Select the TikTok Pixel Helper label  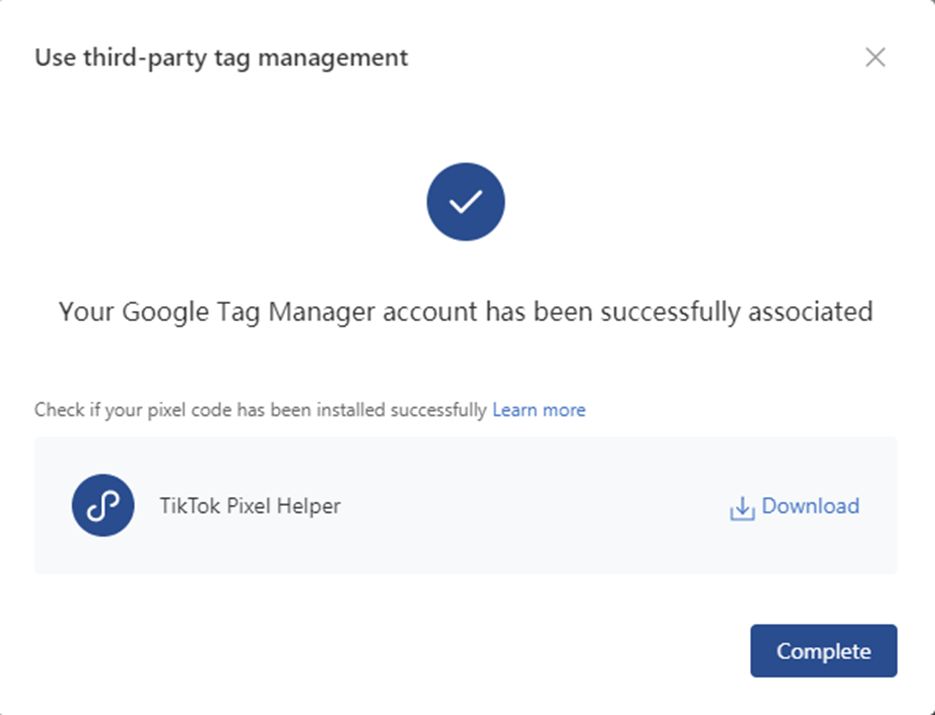point(250,506)
